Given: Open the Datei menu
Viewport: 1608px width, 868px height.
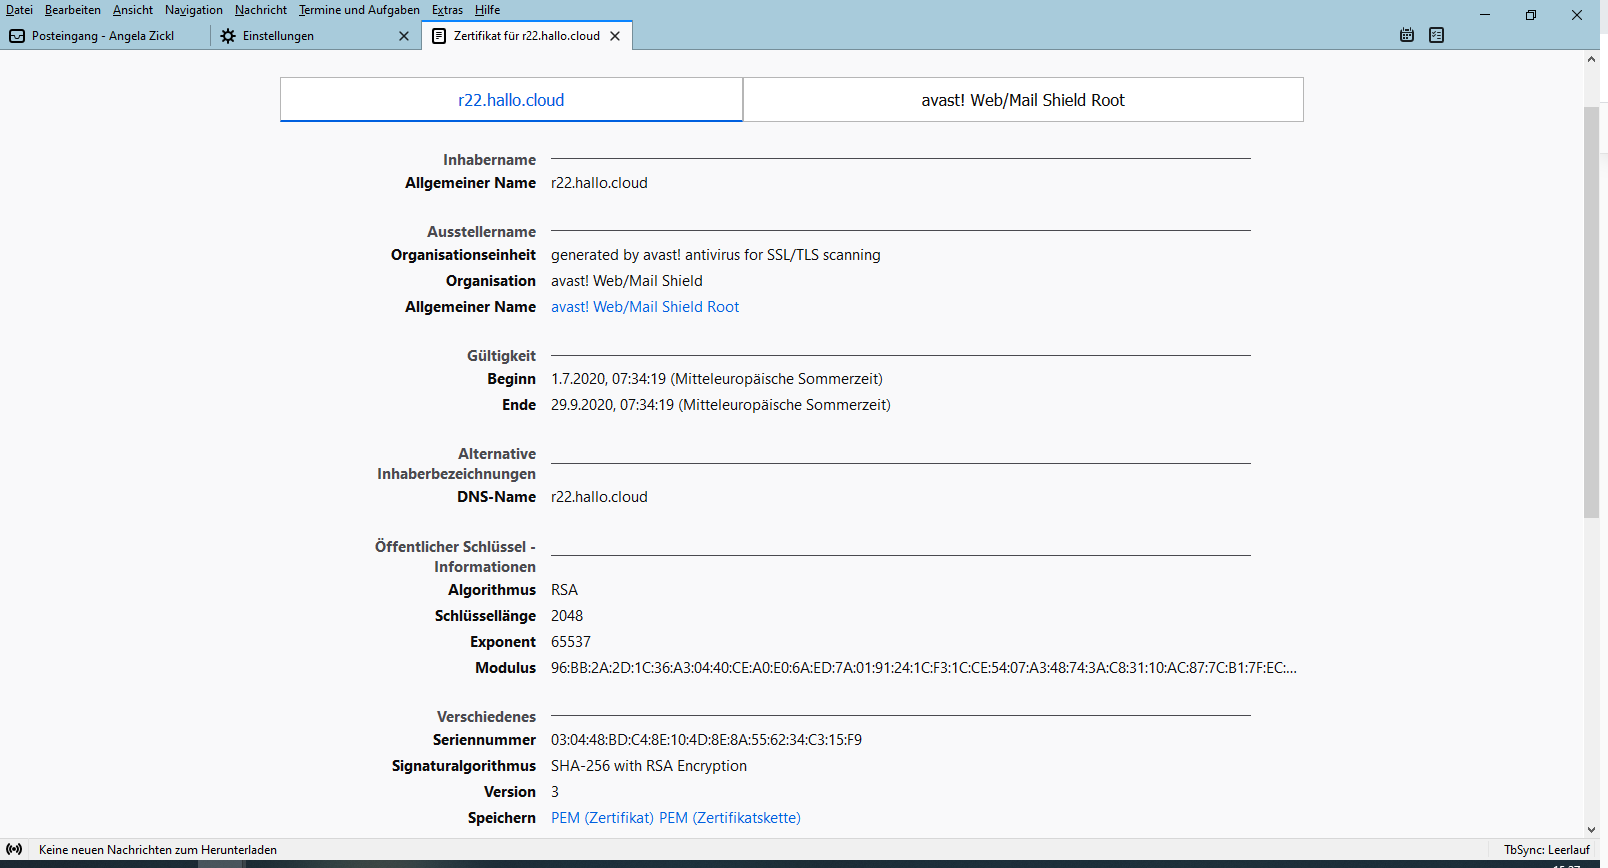Looking at the screenshot, I should click(x=19, y=10).
